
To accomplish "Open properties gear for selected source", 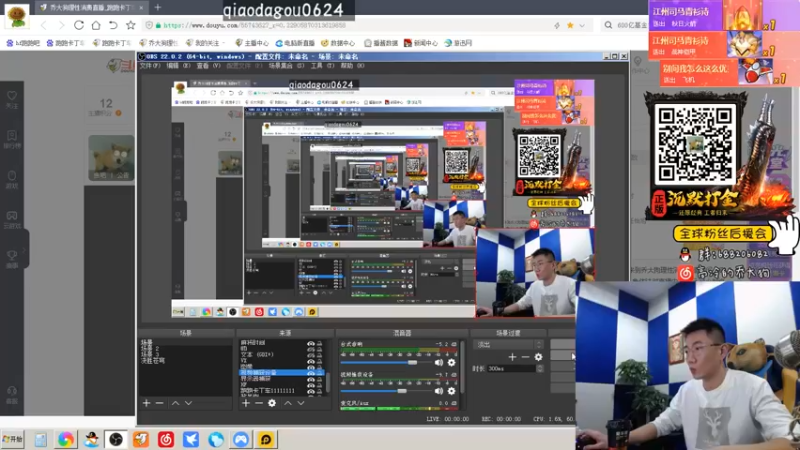I will pos(272,403).
